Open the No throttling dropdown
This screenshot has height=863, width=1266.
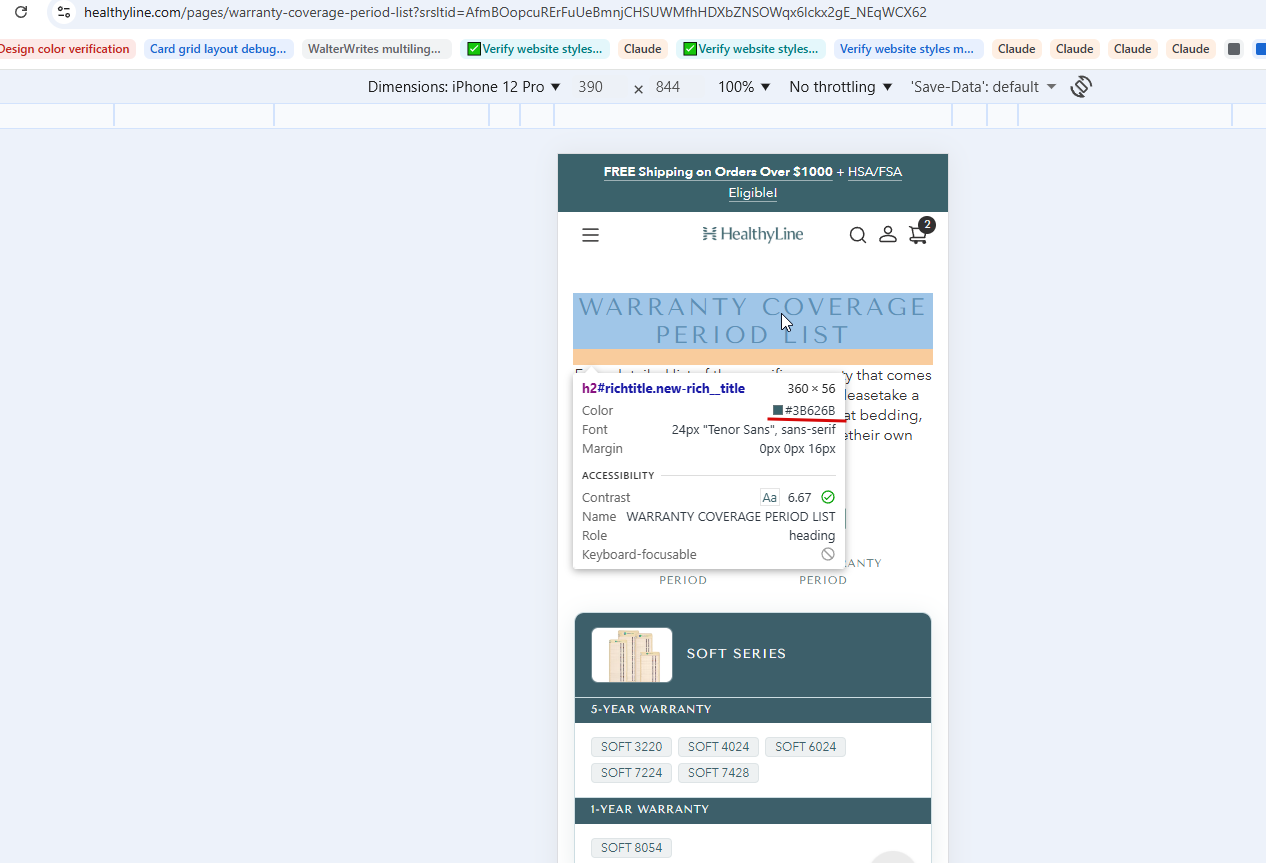(x=840, y=87)
